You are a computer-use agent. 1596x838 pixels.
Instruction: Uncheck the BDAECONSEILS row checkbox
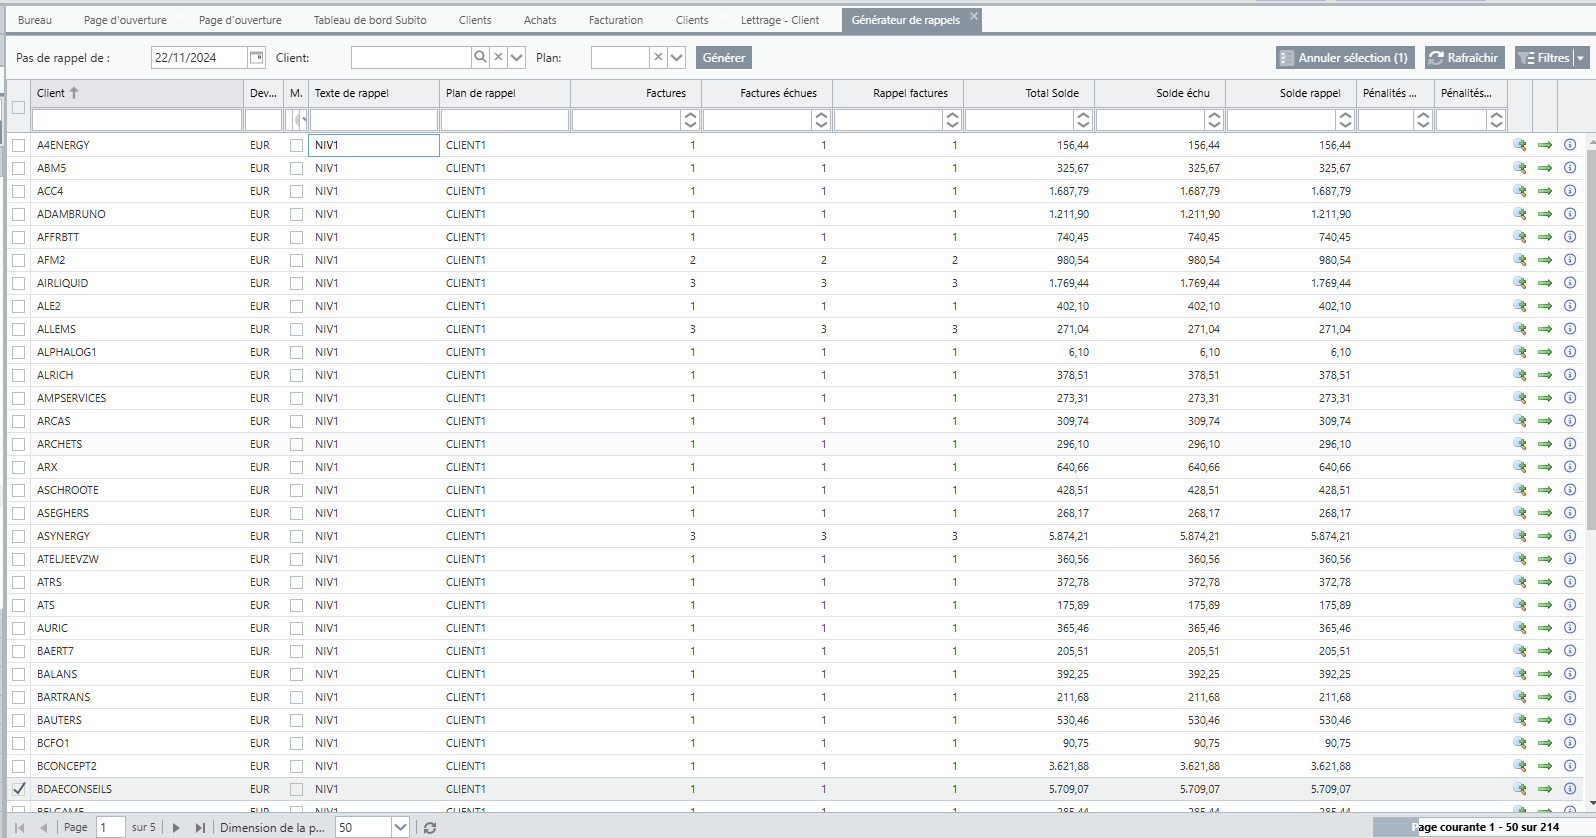(x=19, y=789)
